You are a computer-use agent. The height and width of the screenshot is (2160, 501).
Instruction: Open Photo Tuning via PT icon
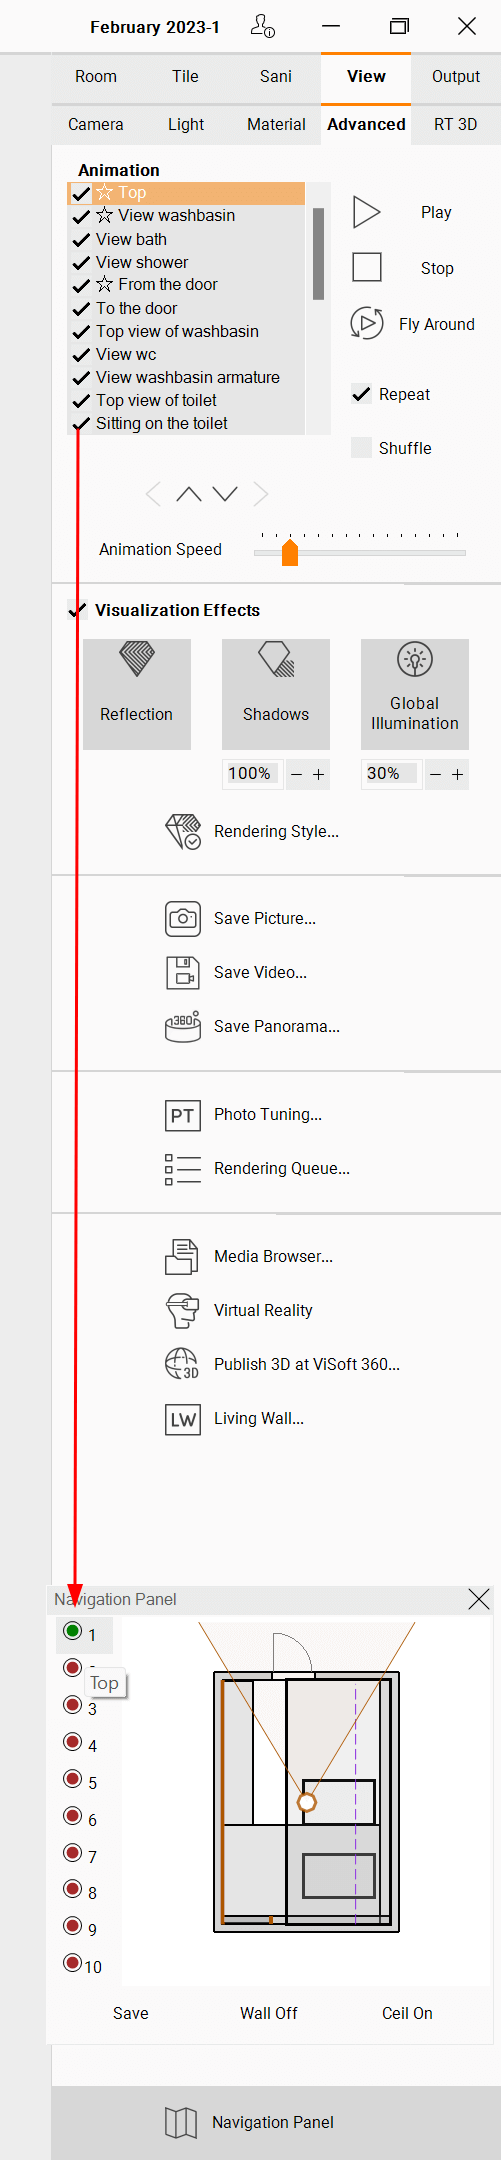coord(183,1114)
